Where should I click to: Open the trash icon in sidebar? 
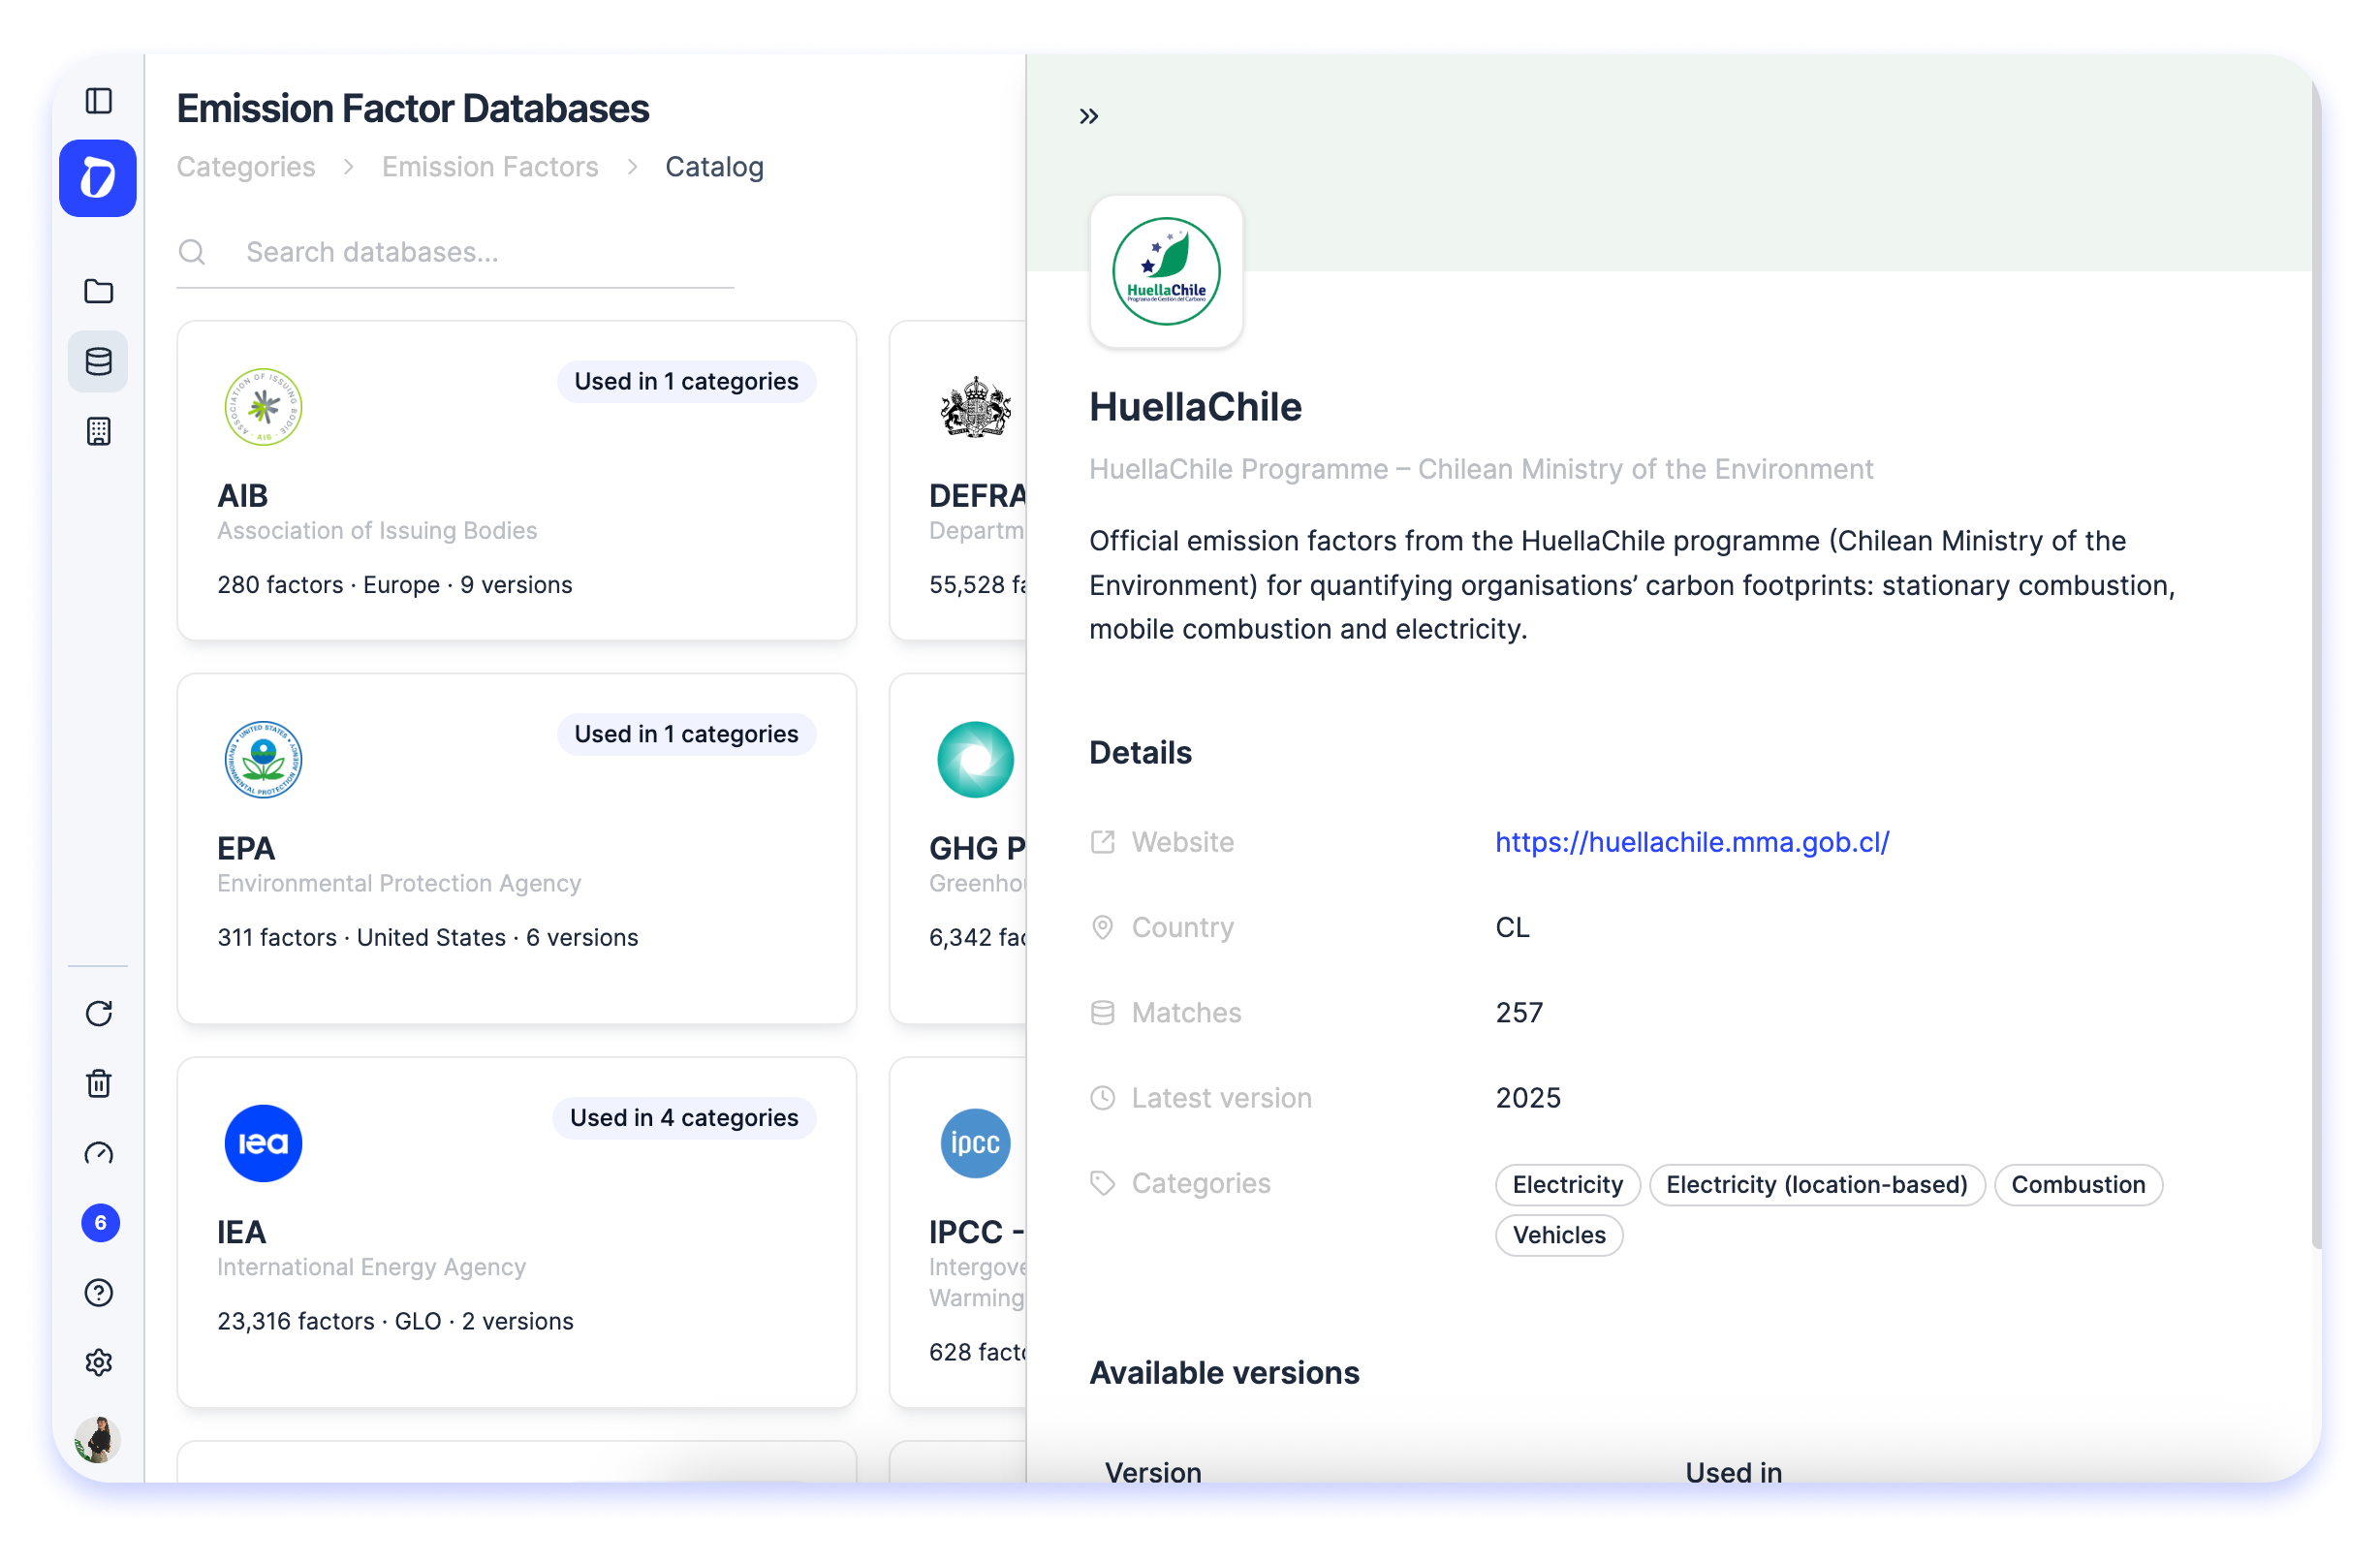pos(99,1085)
